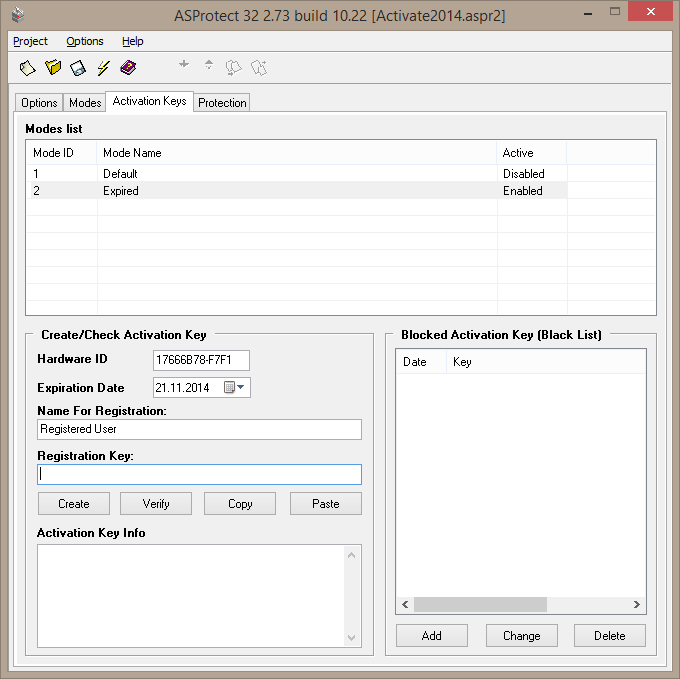Click the Hardware ID input field
Viewport: 680px width, 679px height.
click(x=201, y=360)
